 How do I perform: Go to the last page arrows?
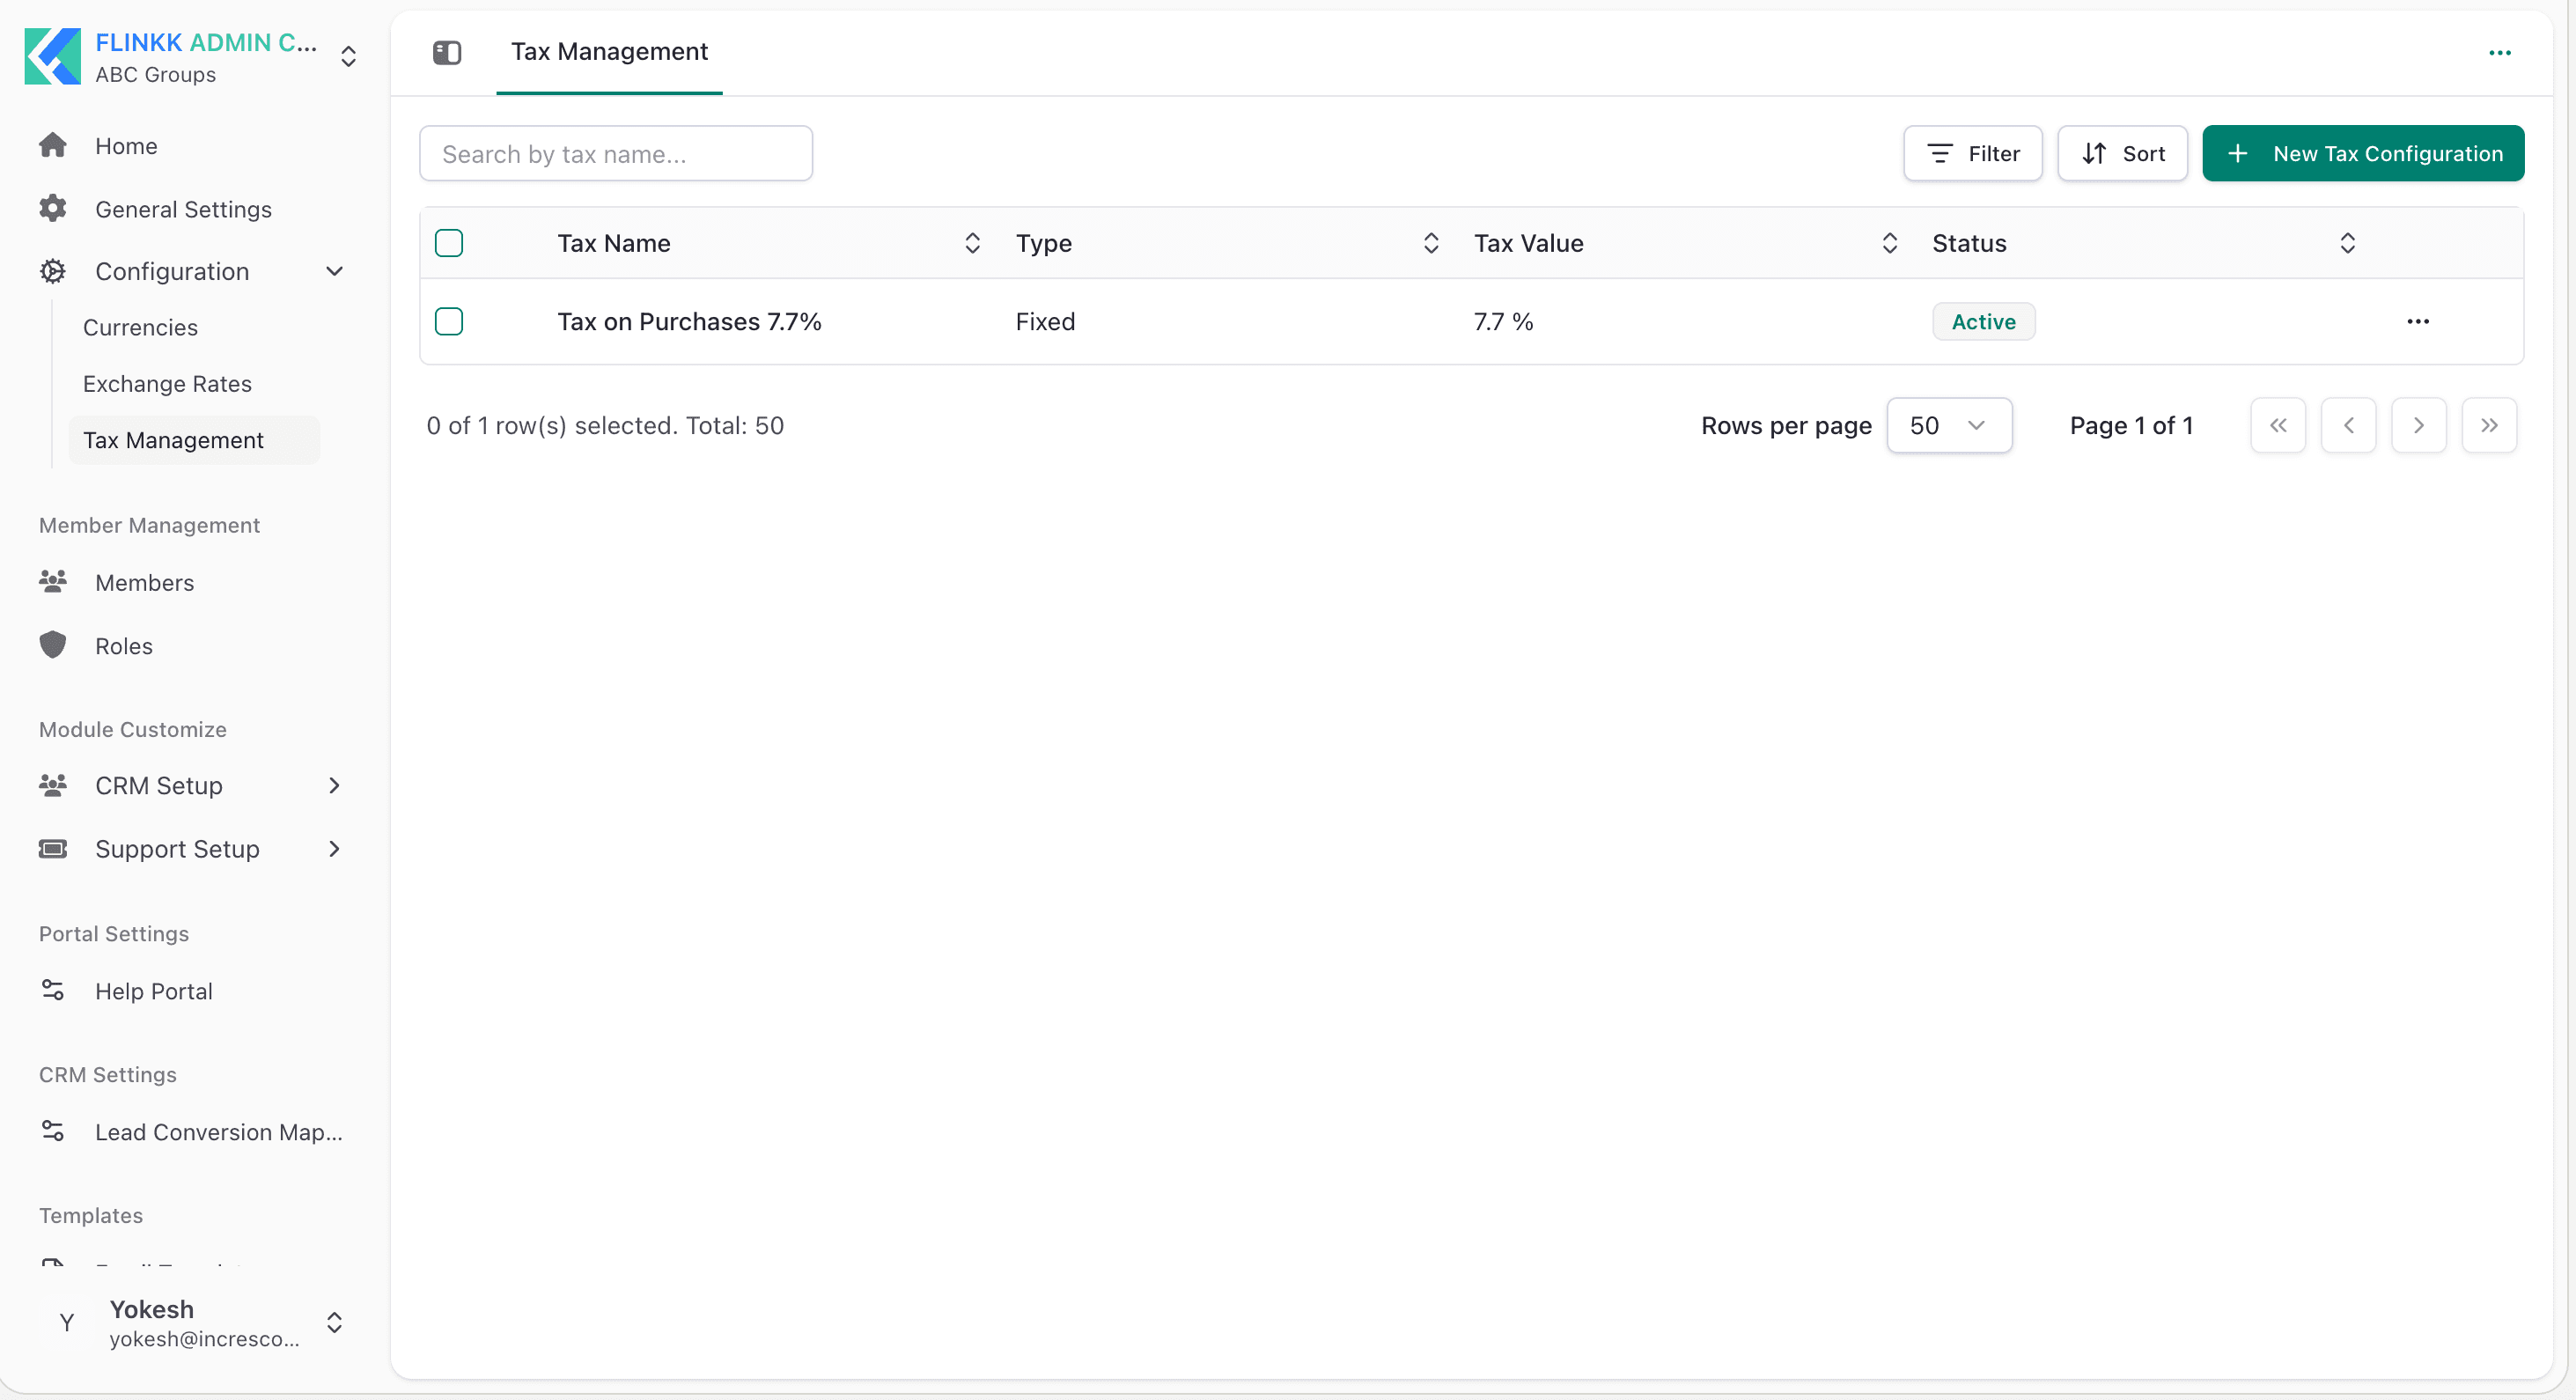2489,425
